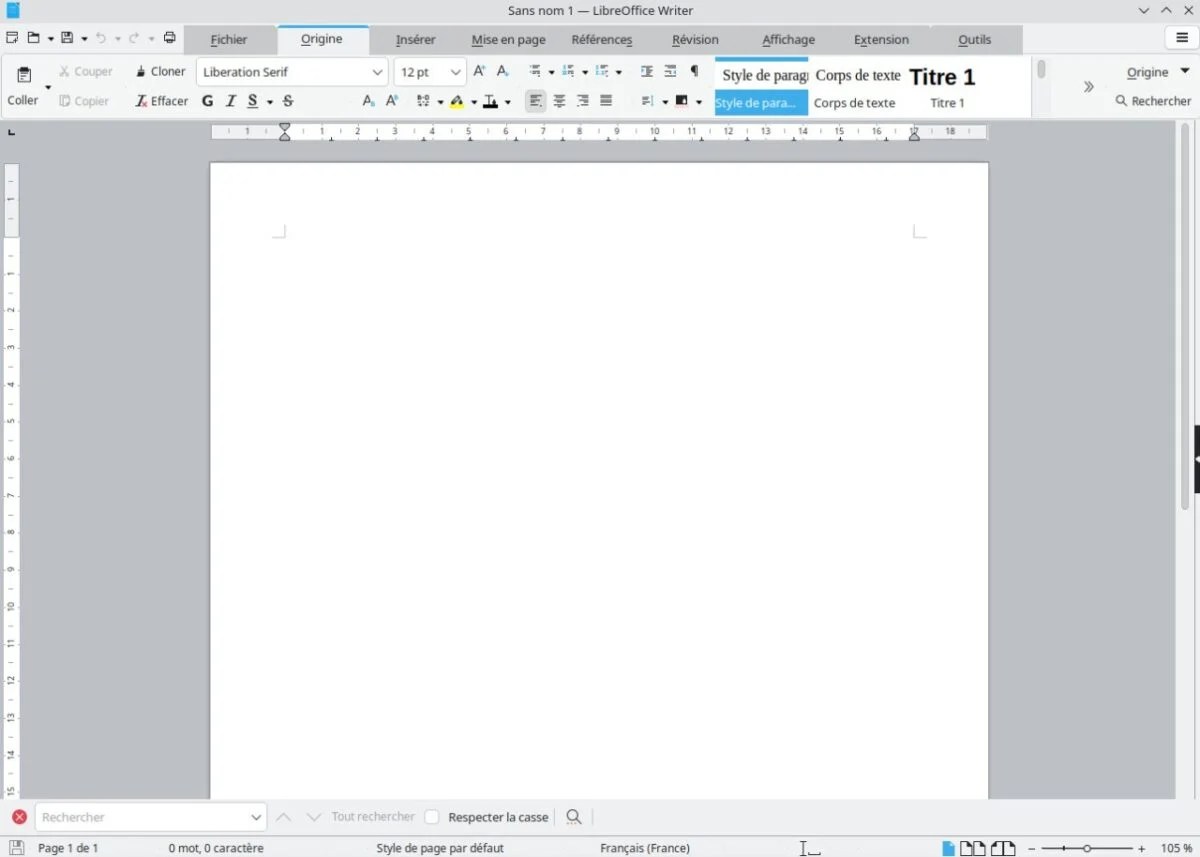Click the zoom slider handle
Screen dimensions: 1200x857
pyautogui.click(x=1087, y=848)
